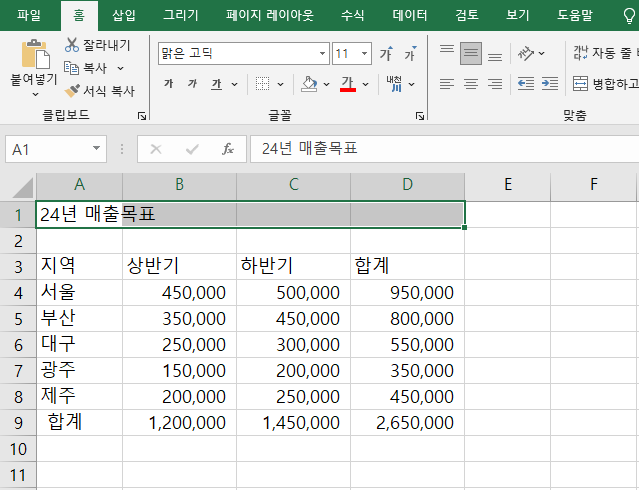Open the borders dropdown arrow
639x490 pixels.
[x=280, y=84]
